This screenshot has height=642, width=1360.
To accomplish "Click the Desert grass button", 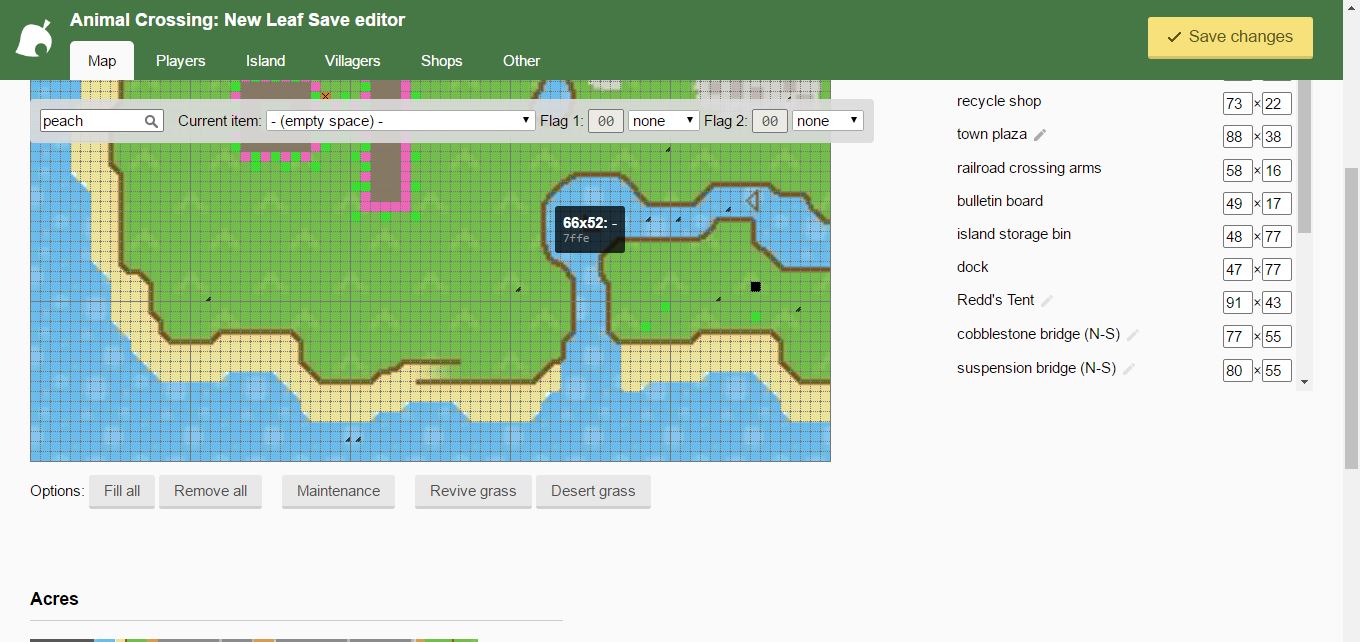I will (593, 491).
